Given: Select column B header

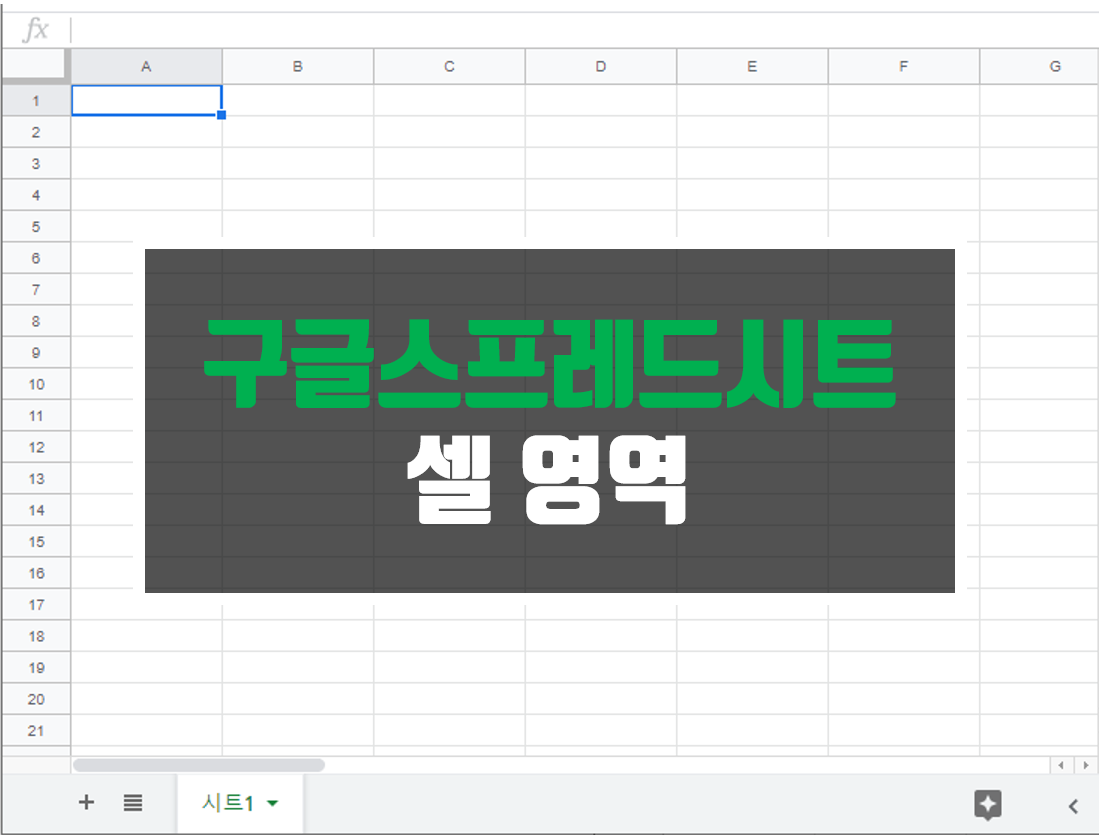Looking at the screenshot, I should pyautogui.click(x=298, y=67).
